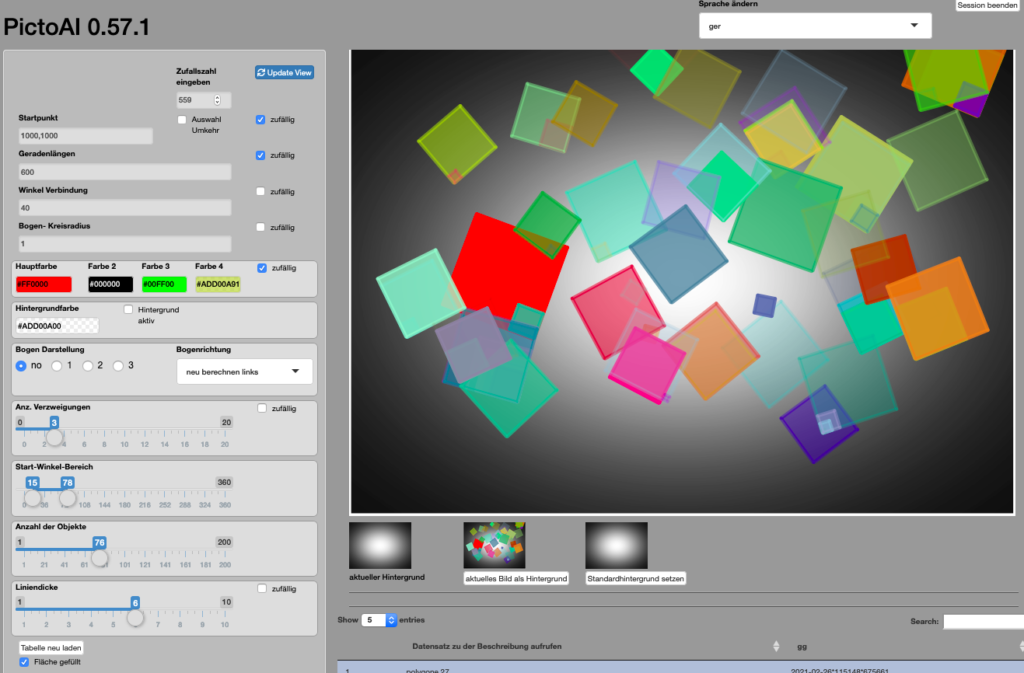
Task: Click the aktueller Hintergrund thumbnail
Action: tap(380, 545)
